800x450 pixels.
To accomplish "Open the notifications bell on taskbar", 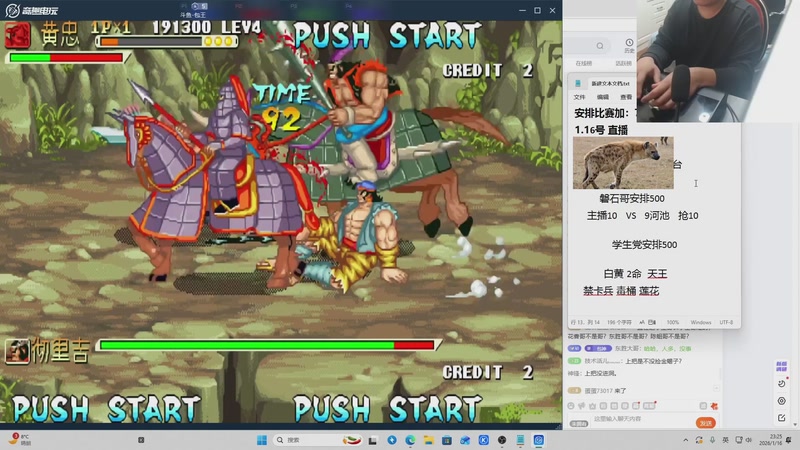I will click(x=789, y=440).
